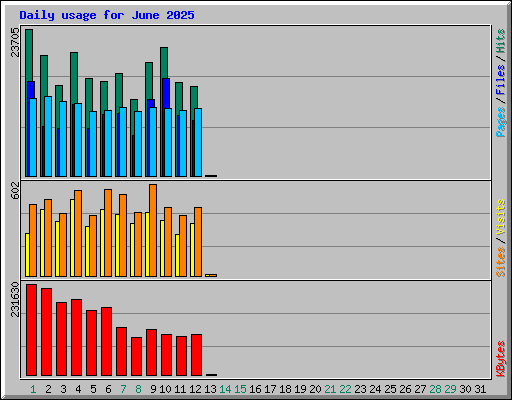The width and height of the screenshot is (512, 400).
Task: Click the red KBytes bar for day 8
Action: [136, 357]
